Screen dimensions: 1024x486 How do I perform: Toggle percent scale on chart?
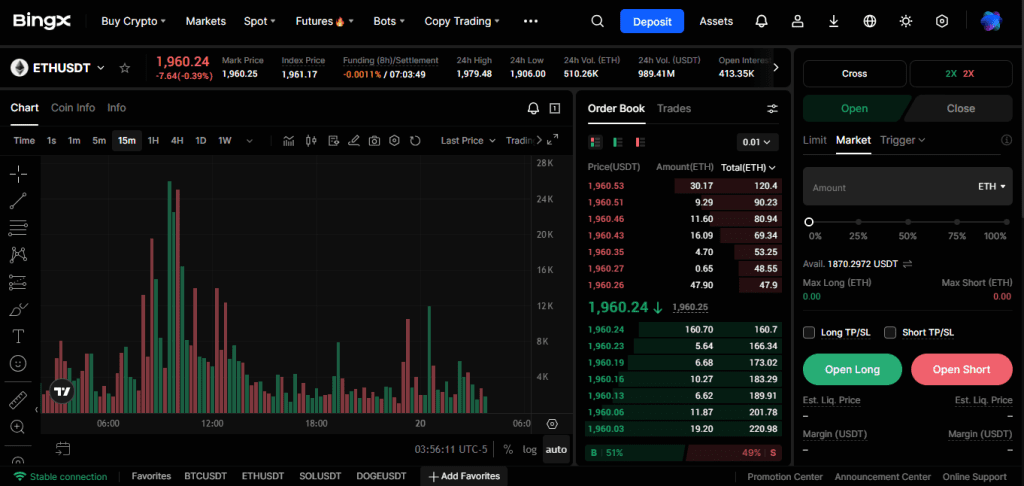pos(508,449)
